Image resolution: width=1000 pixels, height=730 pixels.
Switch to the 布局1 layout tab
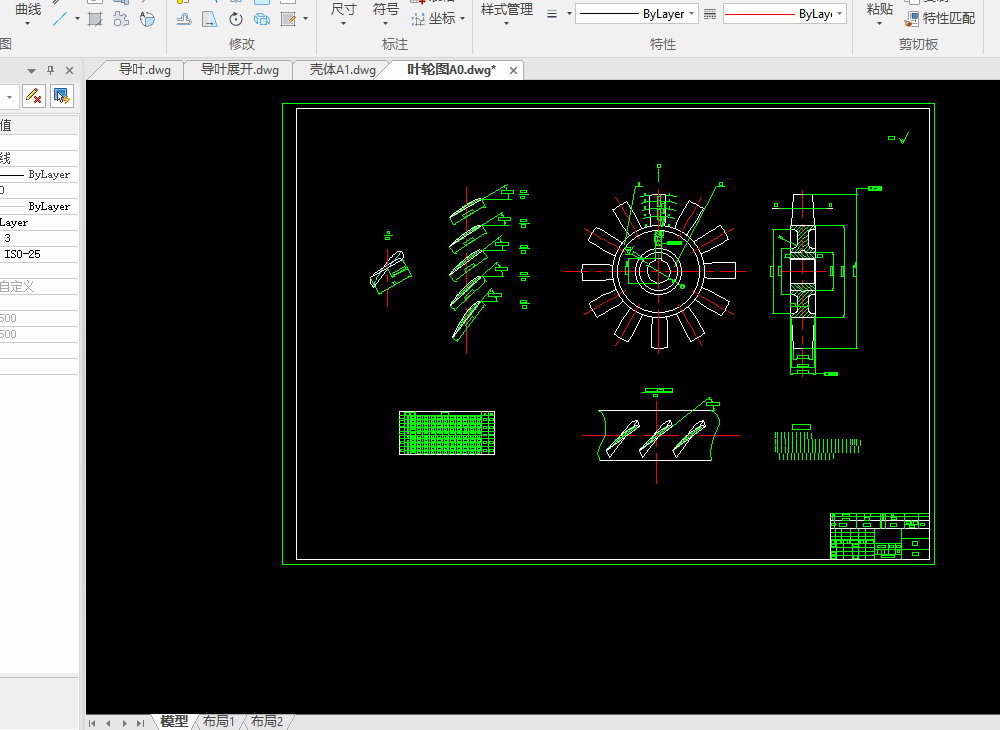(218, 721)
